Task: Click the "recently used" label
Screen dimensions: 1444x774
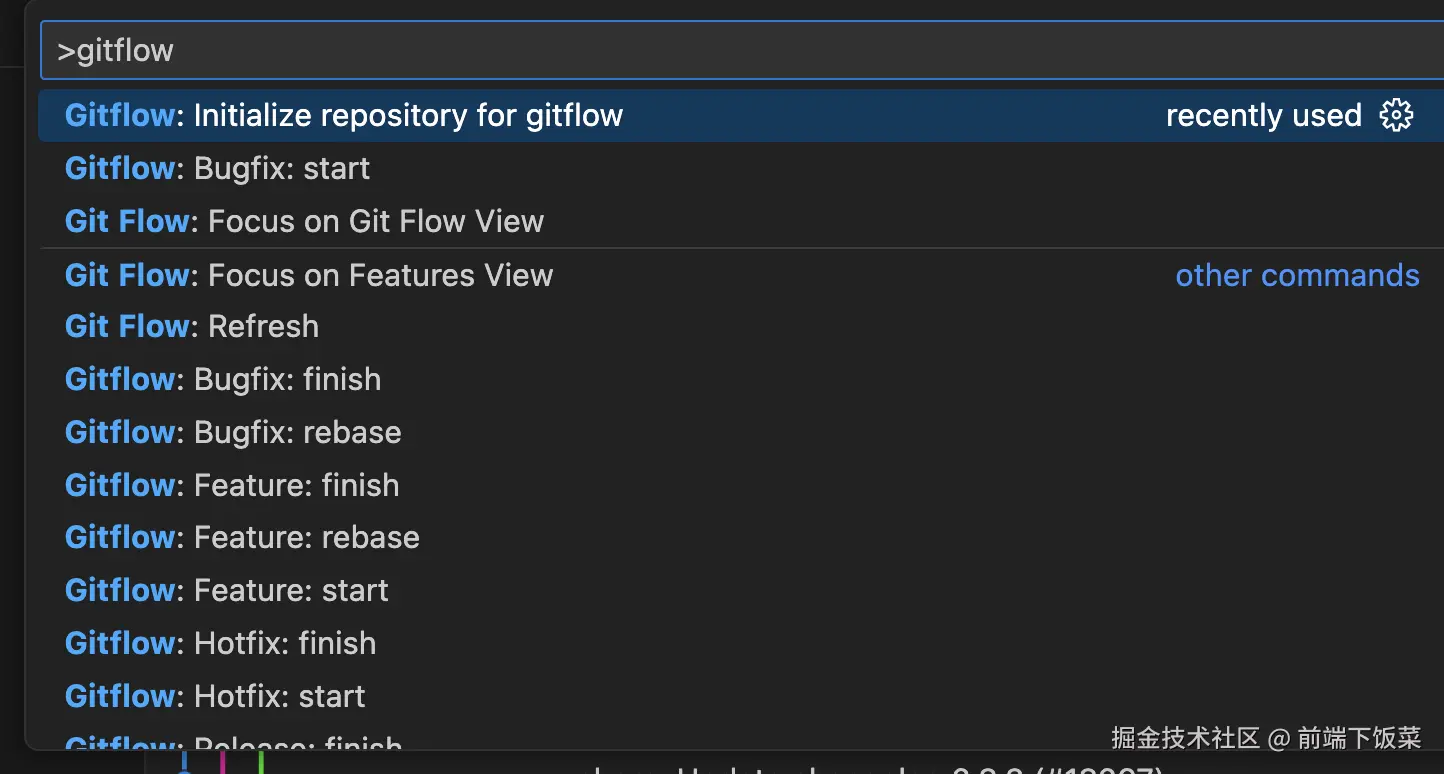Action: [1263, 116]
